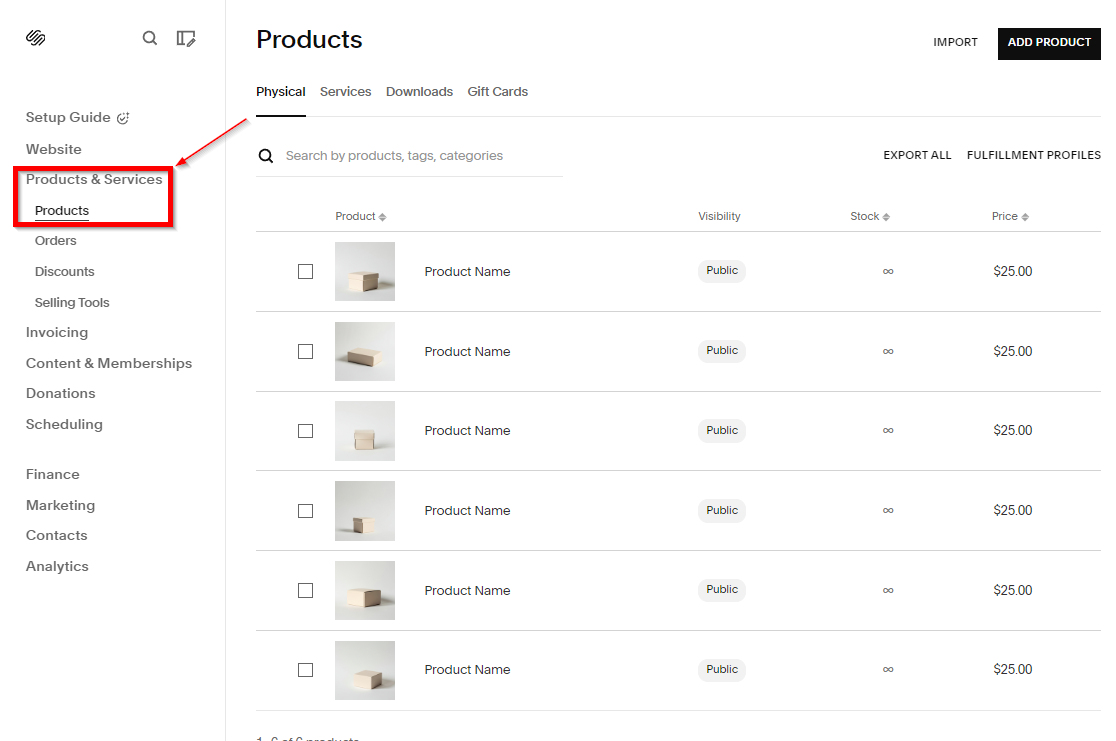Select the fifth product row checkbox
The width and height of the screenshot is (1116, 741).
point(305,591)
